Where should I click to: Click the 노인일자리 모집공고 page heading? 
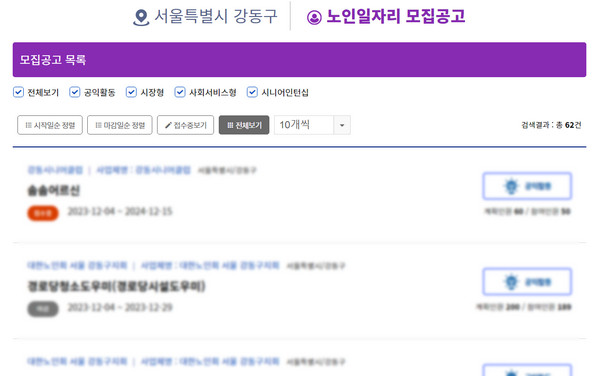(x=396, y=16)
